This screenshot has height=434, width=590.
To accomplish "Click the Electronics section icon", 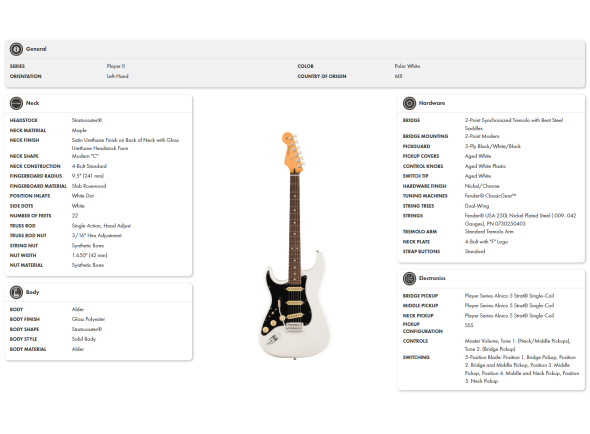I will (409, 279).
